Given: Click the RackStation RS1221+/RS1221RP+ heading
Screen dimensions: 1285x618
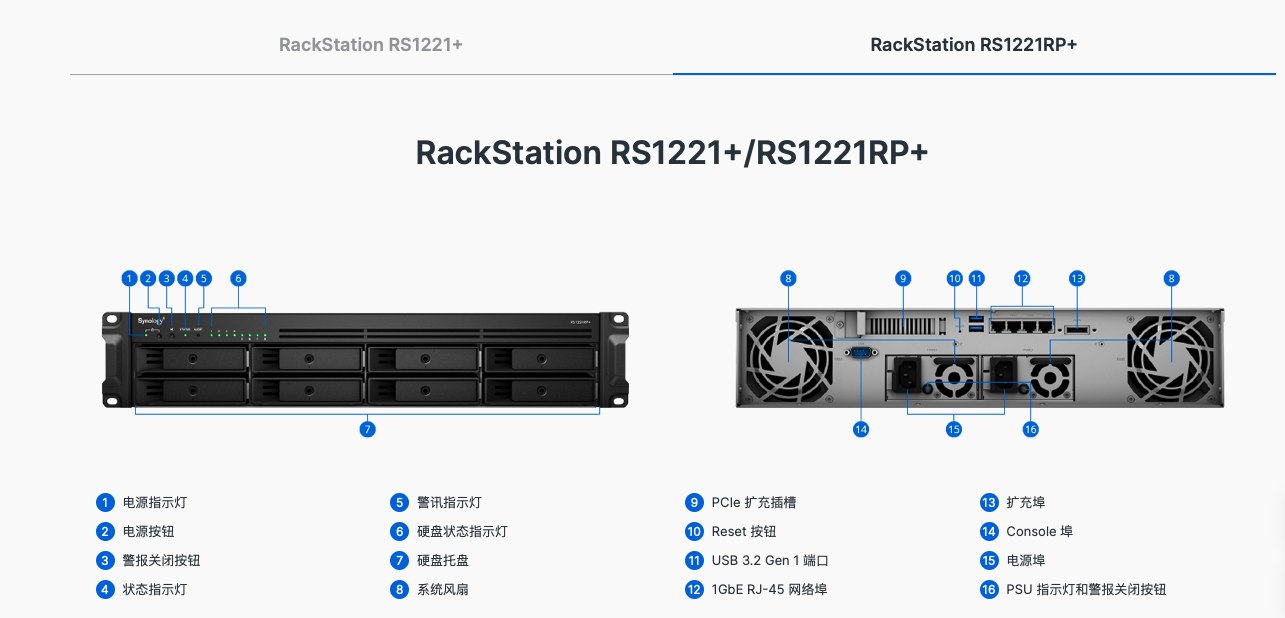Looking at the screenshot, I should point(672,152).
